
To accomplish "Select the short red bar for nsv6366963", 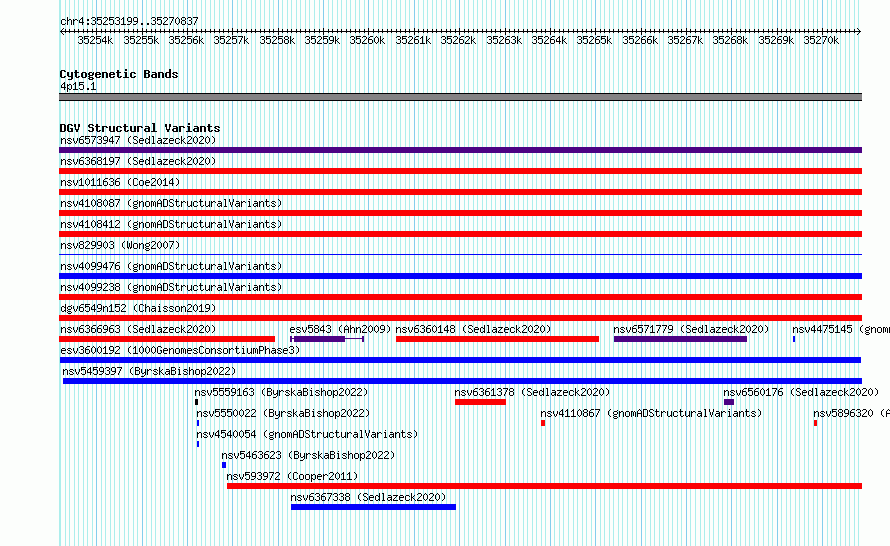I will pyautogui.click(x=167, y=339).
